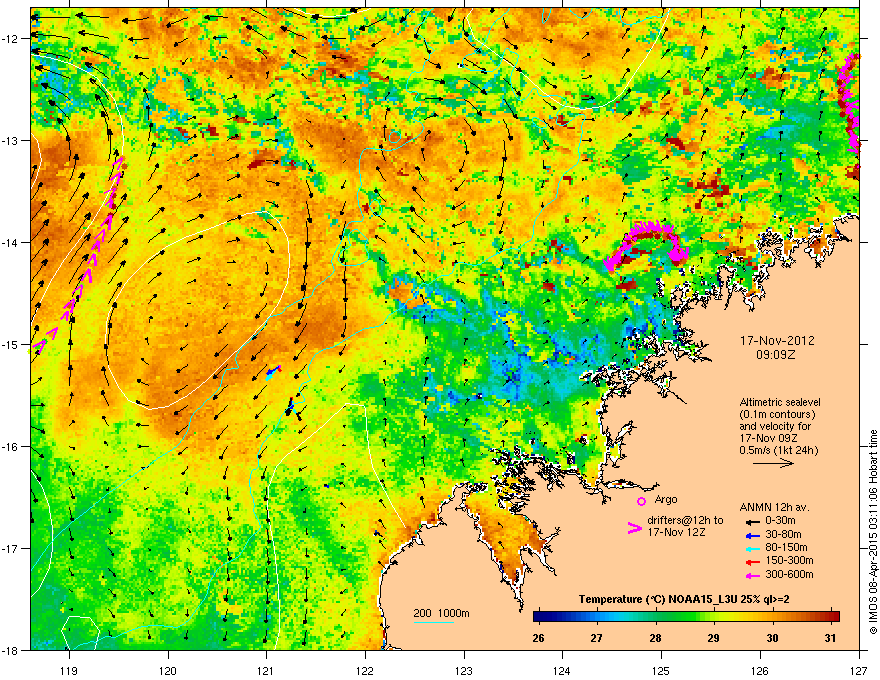Click the longitude axis label '127'
Image resolution: width=880 pixels, height=680 pixels.
coord(859,670)
